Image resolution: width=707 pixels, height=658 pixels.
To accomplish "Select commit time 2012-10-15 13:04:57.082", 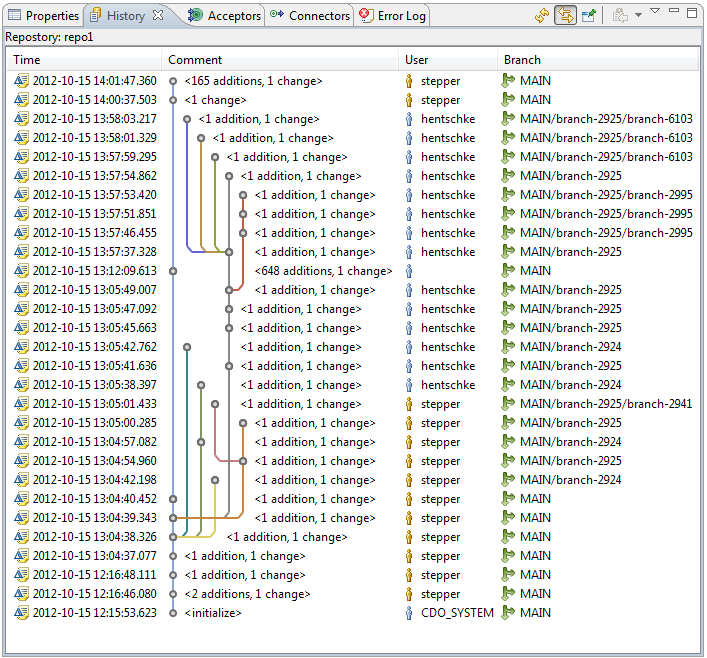I will click(94, 442).
